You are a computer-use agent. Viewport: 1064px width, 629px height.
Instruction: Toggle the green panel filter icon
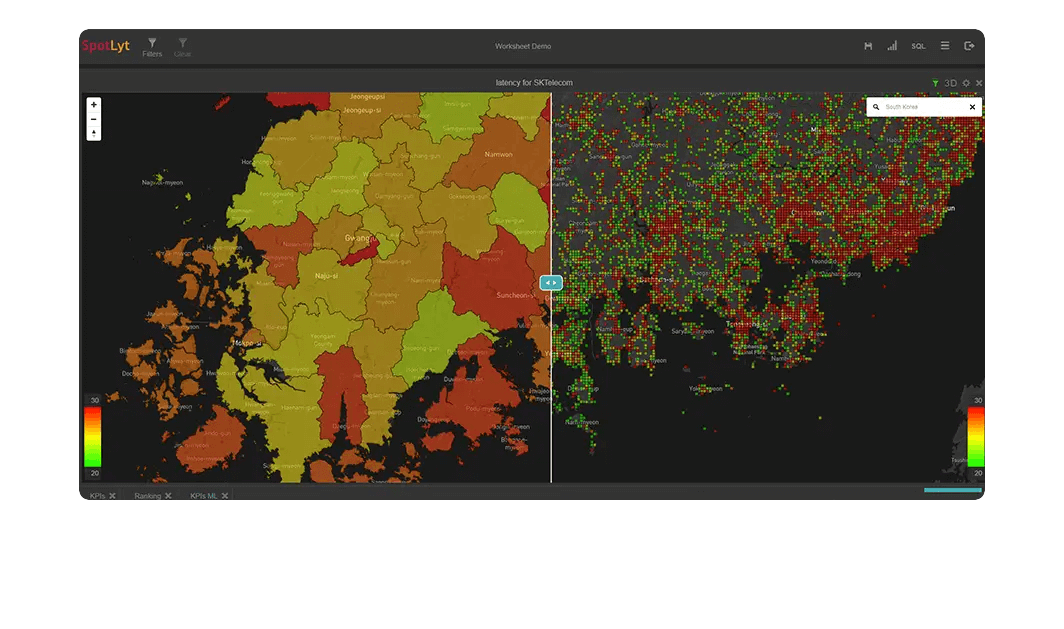pyautogui.click(x=935, y=83)
